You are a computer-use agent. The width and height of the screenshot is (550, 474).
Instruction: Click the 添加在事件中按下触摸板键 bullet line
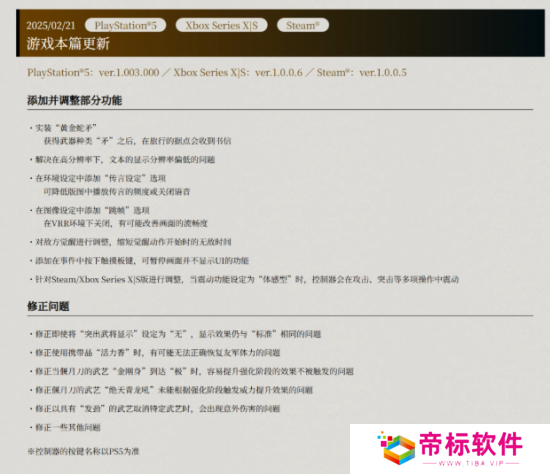[139, 261]
